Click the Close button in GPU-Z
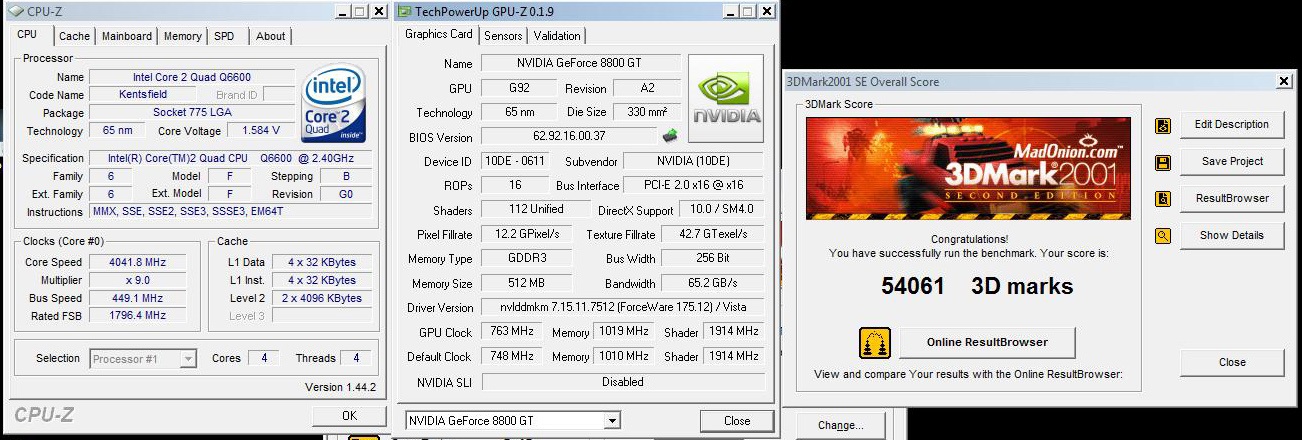The image size is (1302, 440). [737, 421]
